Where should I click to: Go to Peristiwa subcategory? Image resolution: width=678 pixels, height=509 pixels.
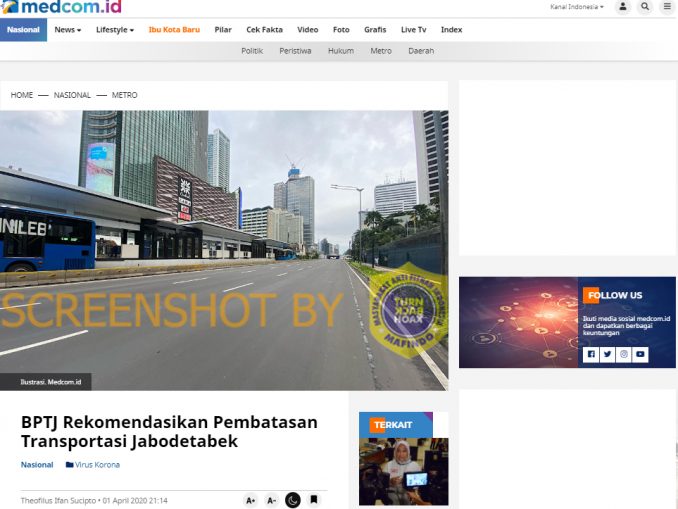pyautogui.click(x=295, y=51)
